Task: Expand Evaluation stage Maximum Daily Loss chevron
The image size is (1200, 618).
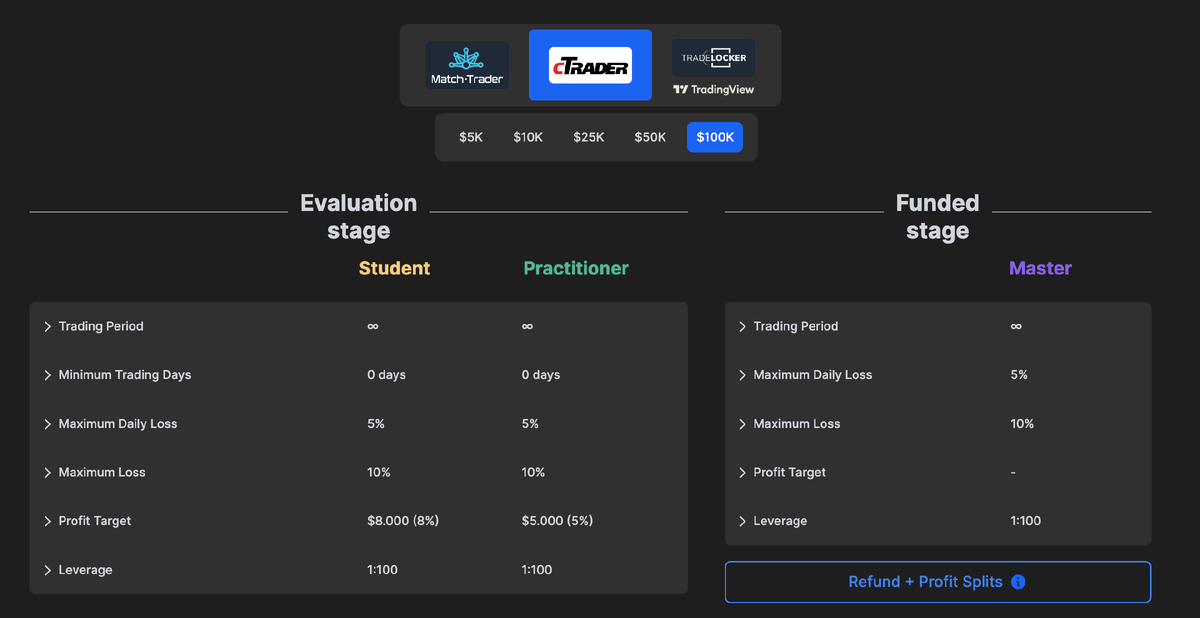Action: click(x=47, y=424)
